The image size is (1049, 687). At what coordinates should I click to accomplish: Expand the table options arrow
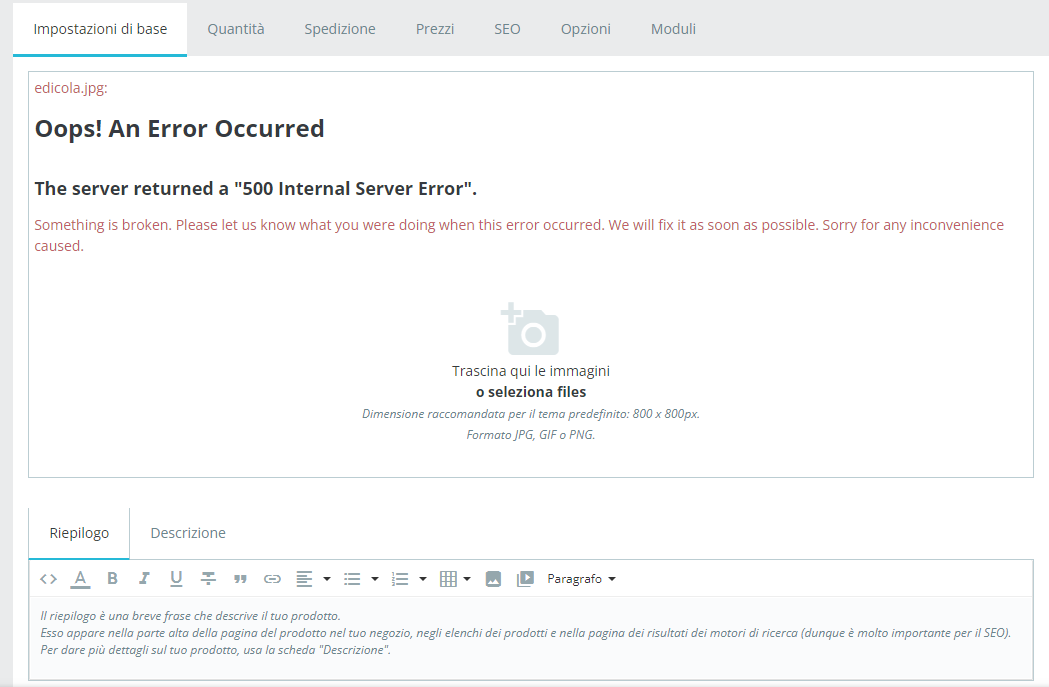pos(467,579)
